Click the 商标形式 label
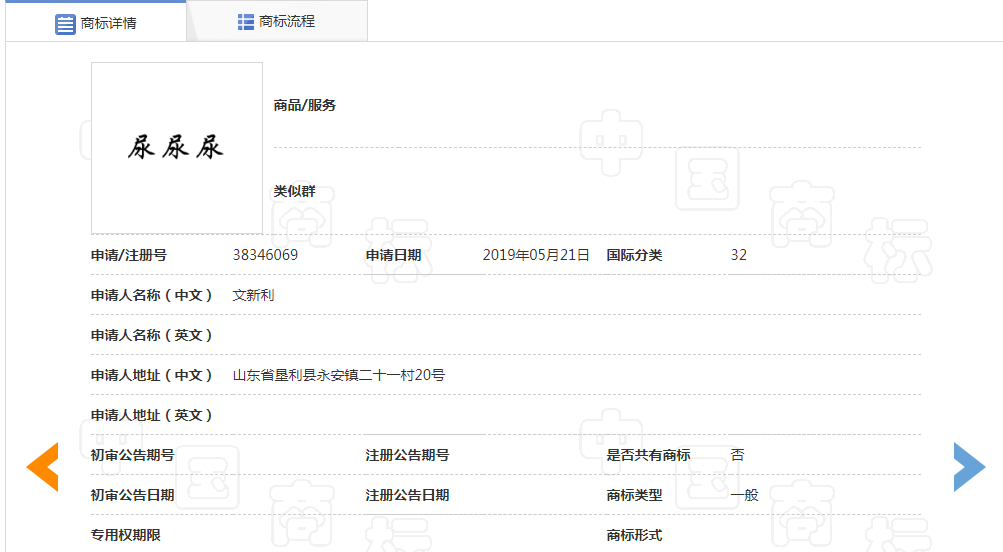This screenshot has height=552, width=1003. pyautogui.click(x=634, y=535)
